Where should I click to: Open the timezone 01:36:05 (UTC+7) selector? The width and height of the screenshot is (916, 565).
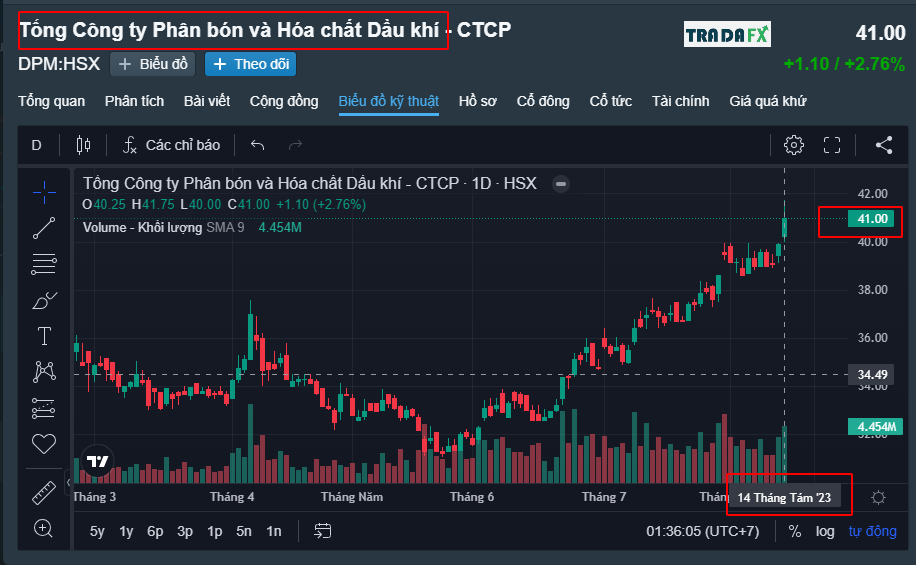[702, 531]
